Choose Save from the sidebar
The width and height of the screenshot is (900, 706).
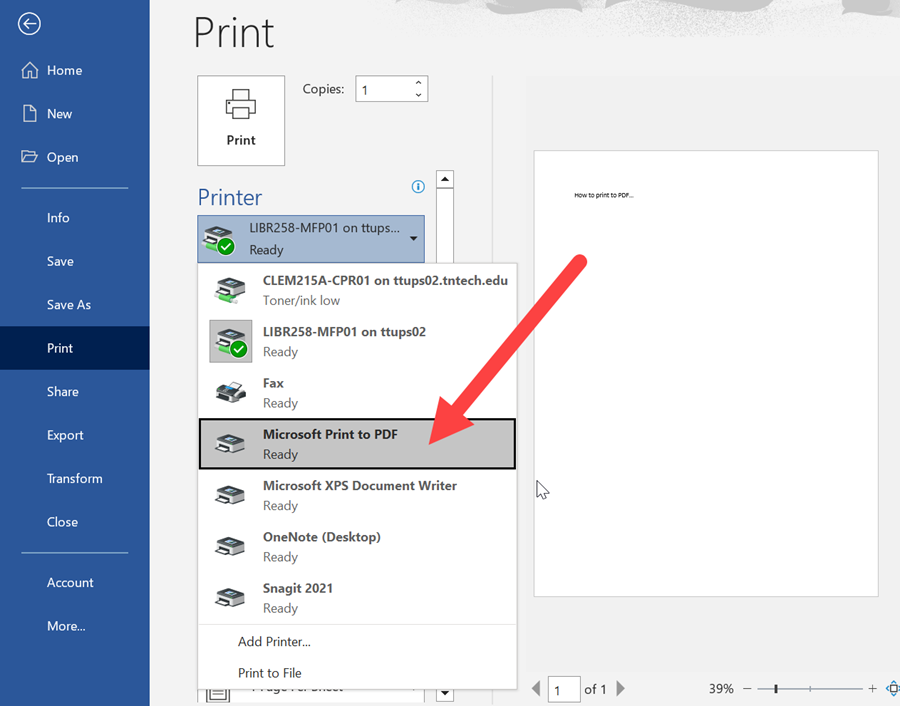tap(75, 261)
